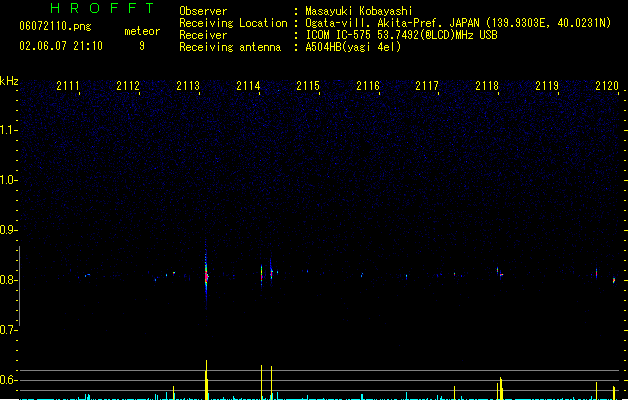Click the 2111 time axis label
629x400 pixels.
(68, 86)
